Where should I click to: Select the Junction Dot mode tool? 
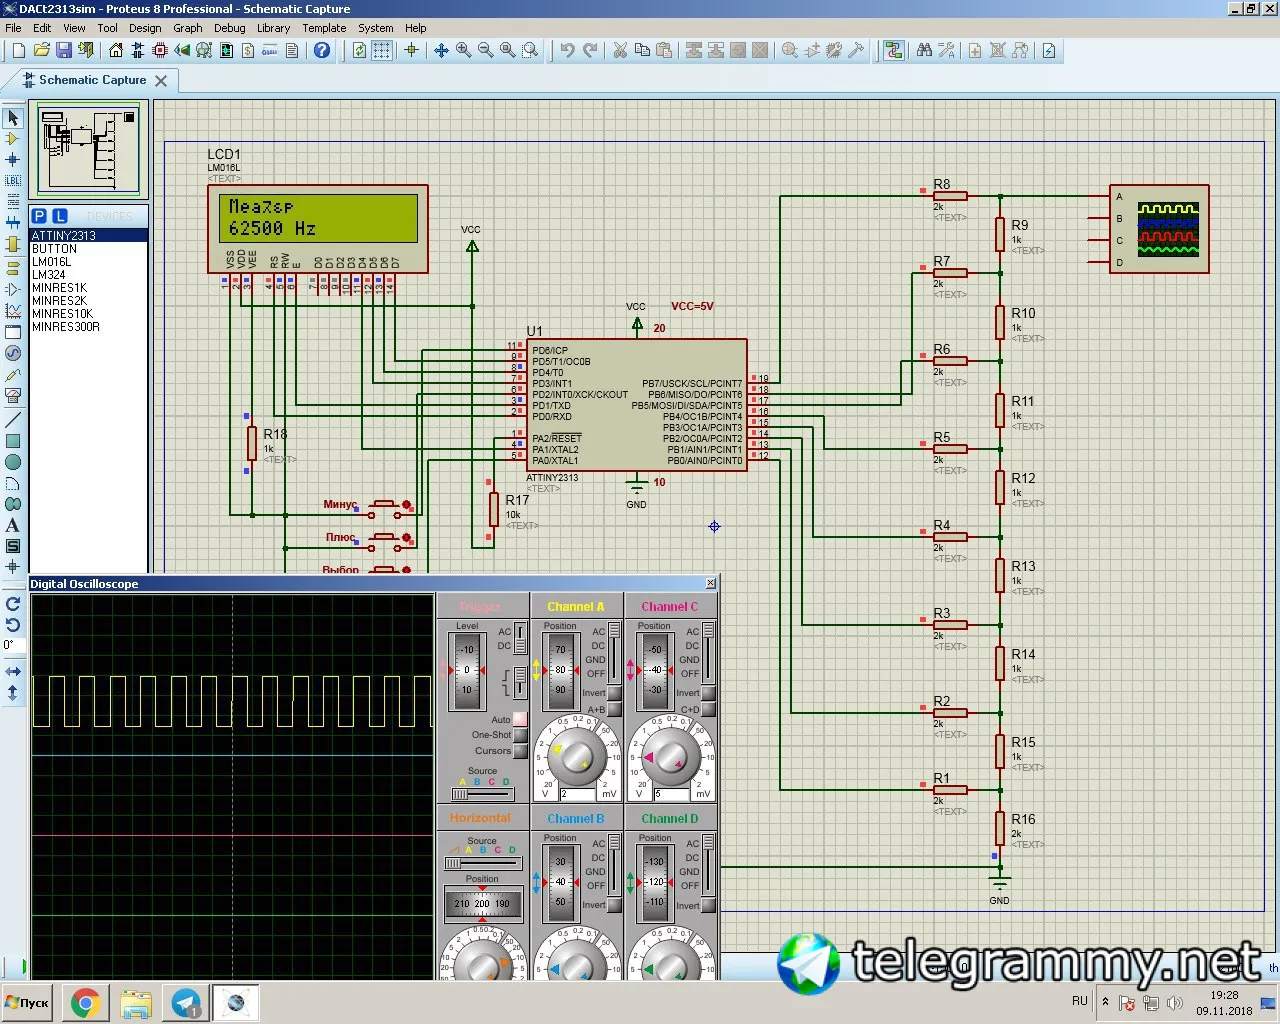point(13,159)
